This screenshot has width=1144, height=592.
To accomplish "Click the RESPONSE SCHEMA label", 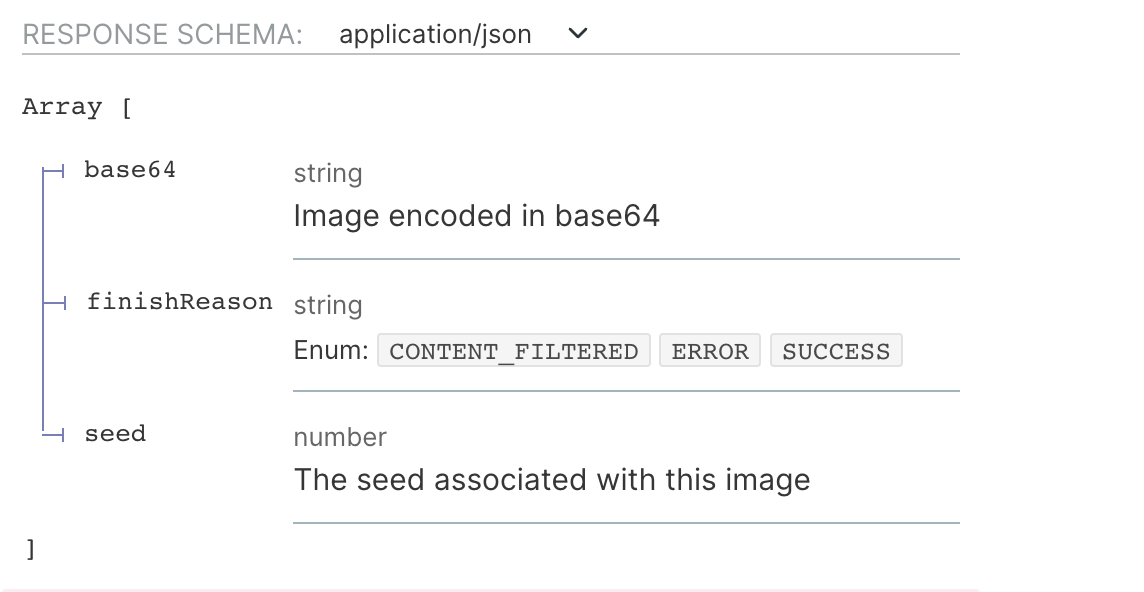I will (x=163, y=34).
